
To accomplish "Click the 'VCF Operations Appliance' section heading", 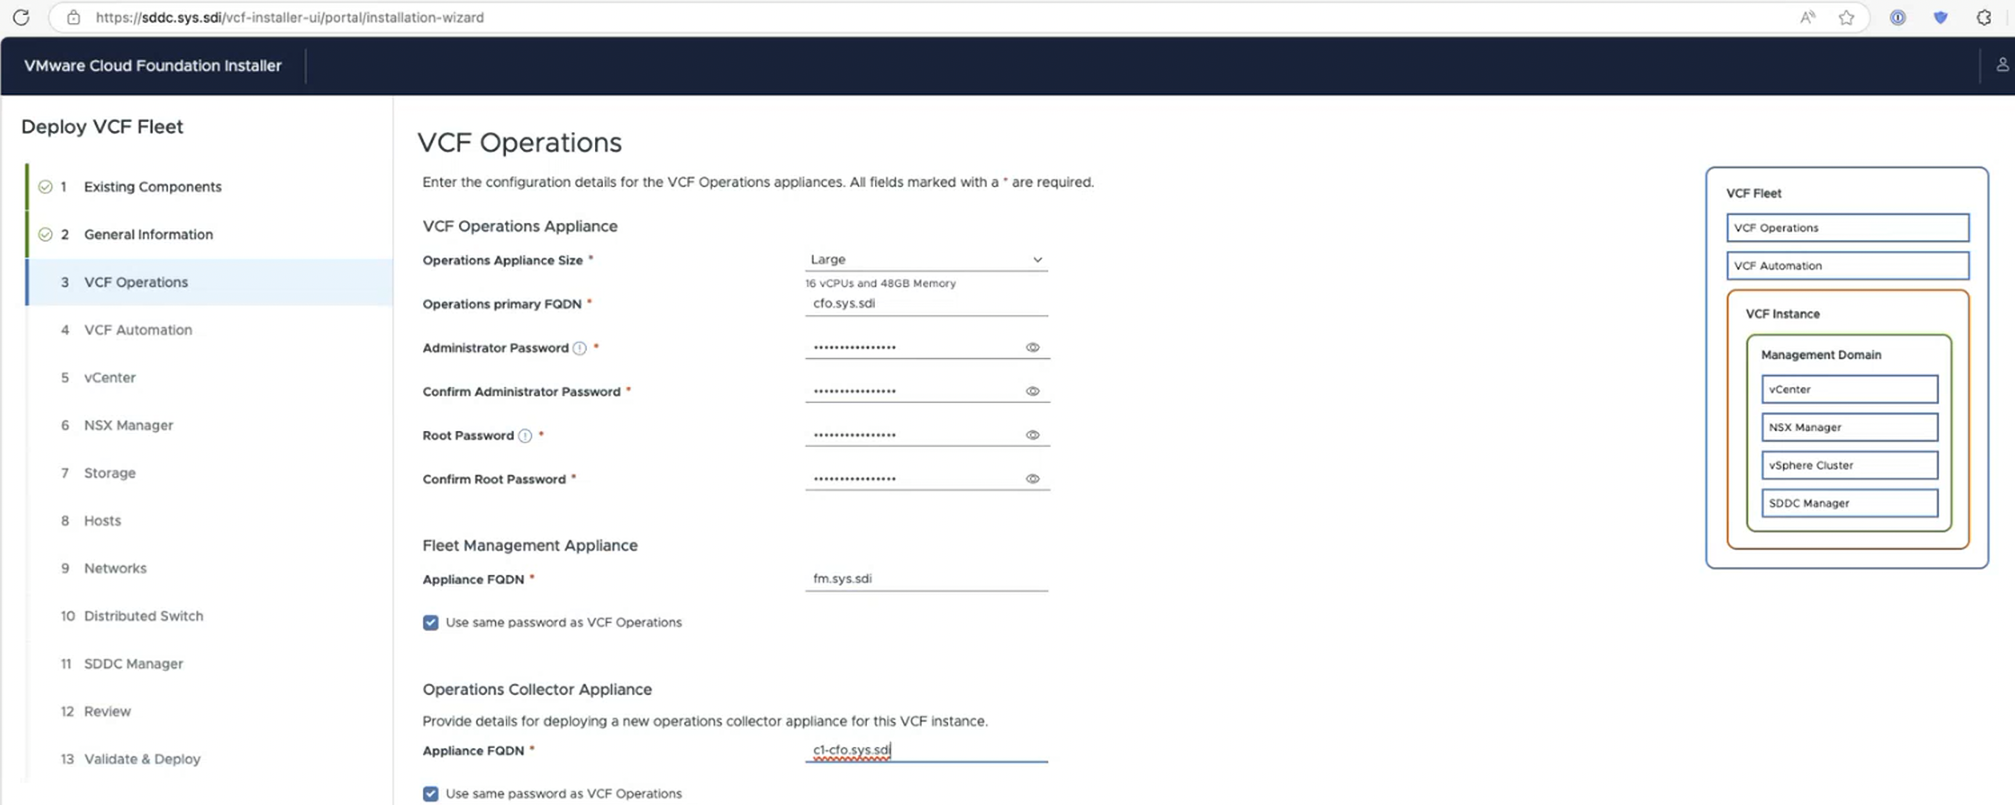I will pos(520,227).
